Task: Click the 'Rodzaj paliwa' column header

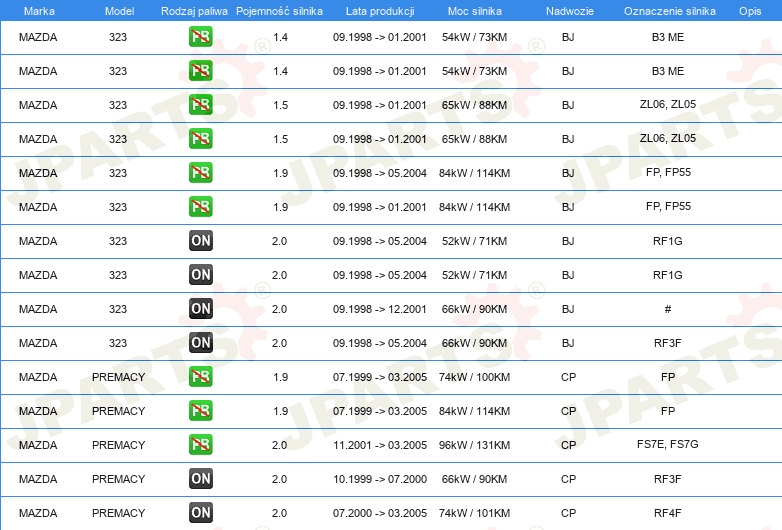Action: 193,10
